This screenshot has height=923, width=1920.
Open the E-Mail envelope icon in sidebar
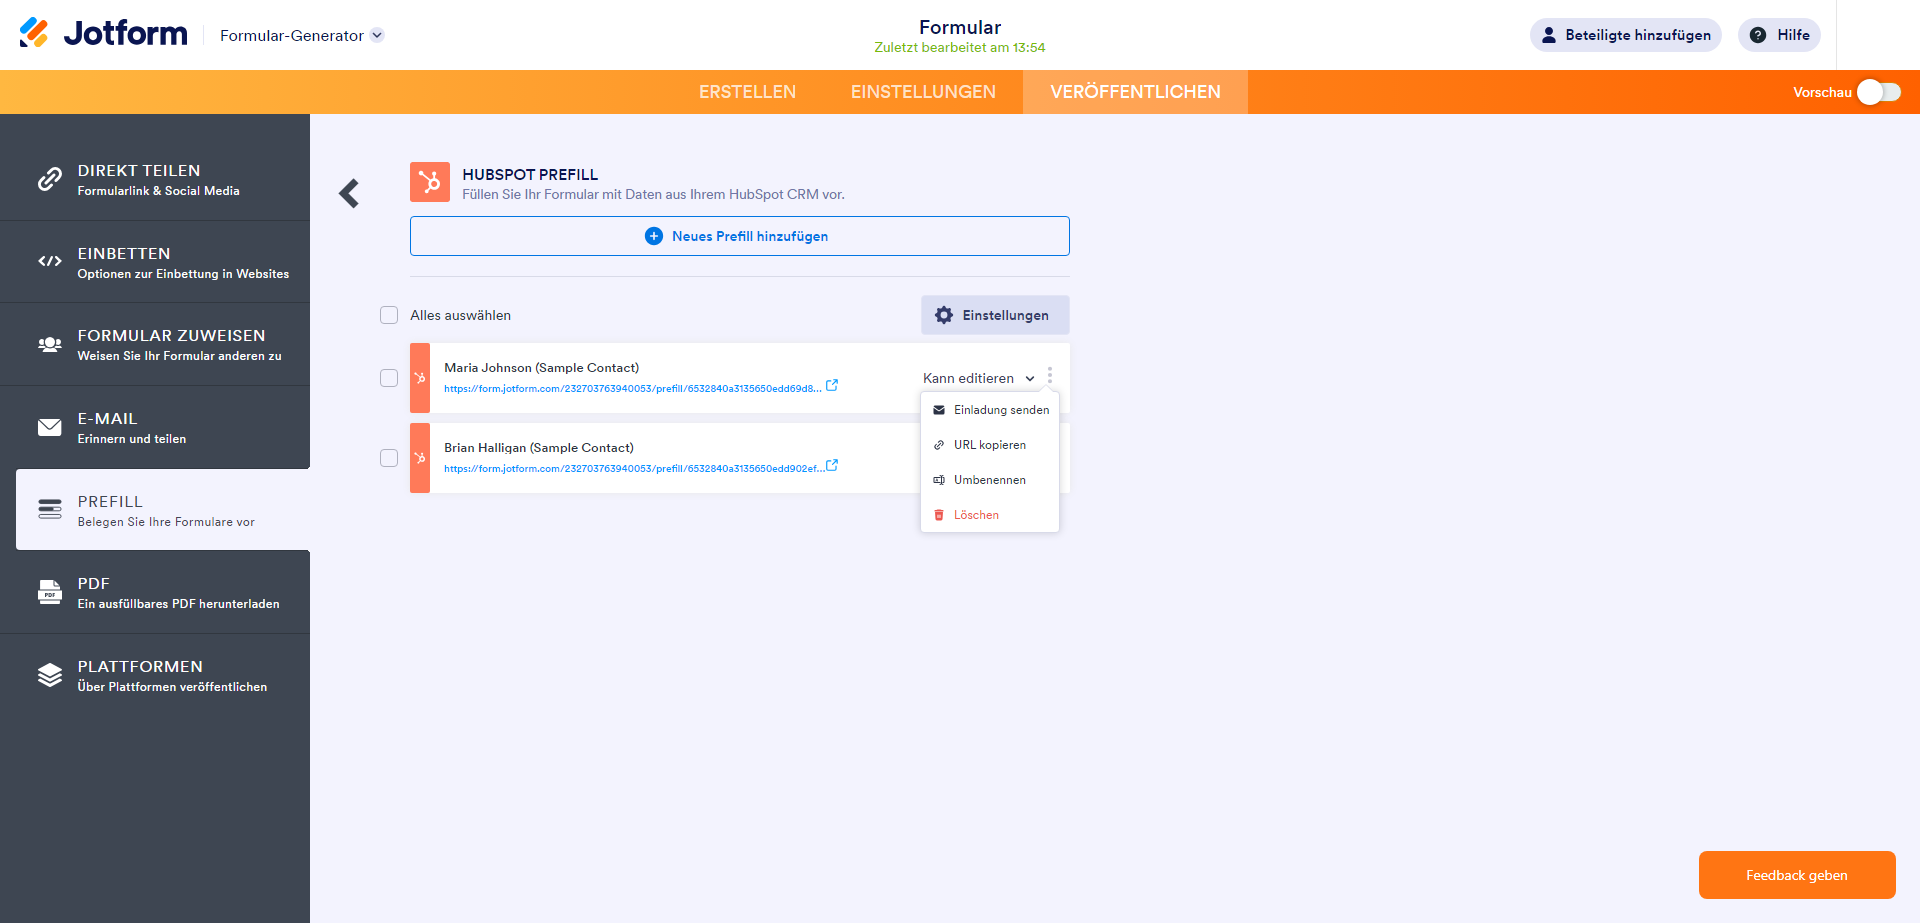[50, 427]
